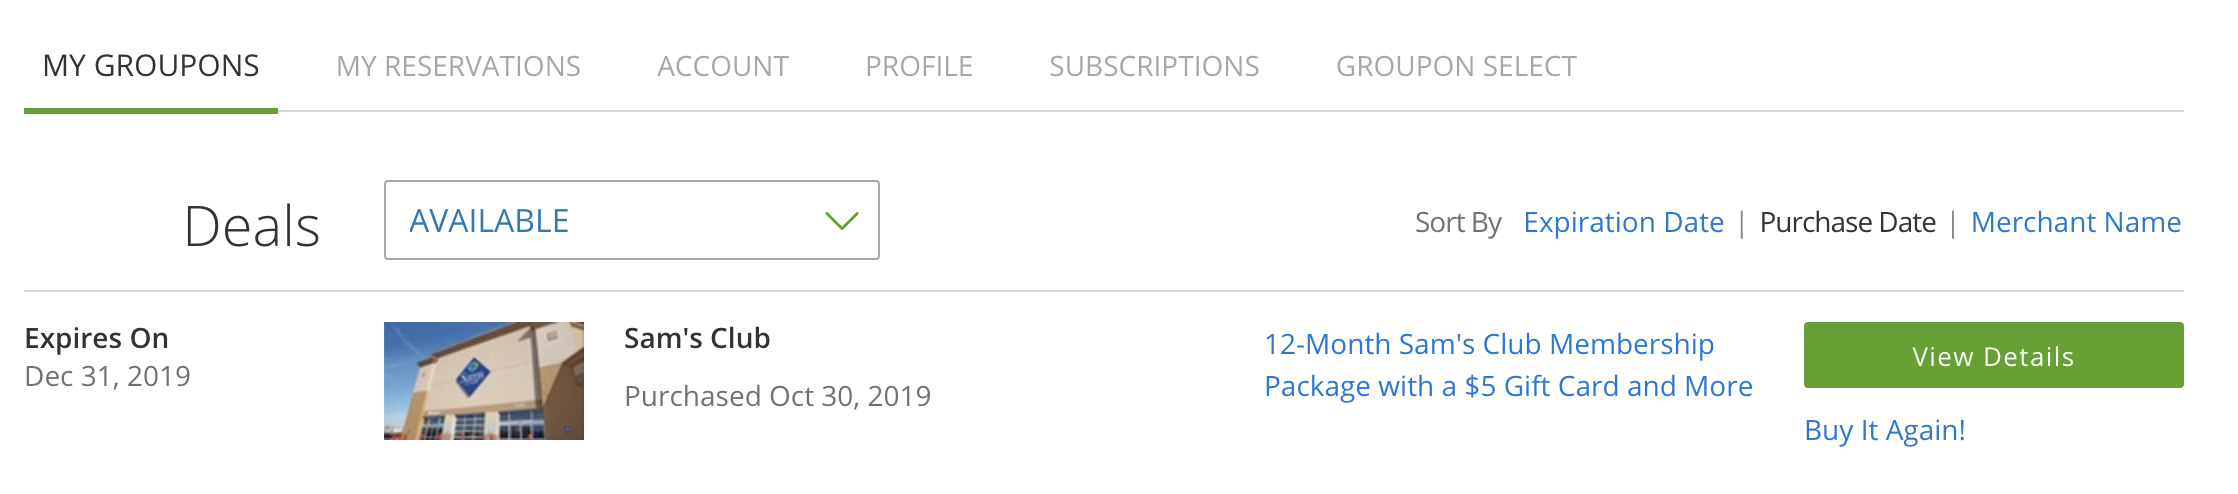Sort deals by Purchase Date
The width and height of the screenshot is (2238, 494).
pyautogui.click(x=1847, y=222)
